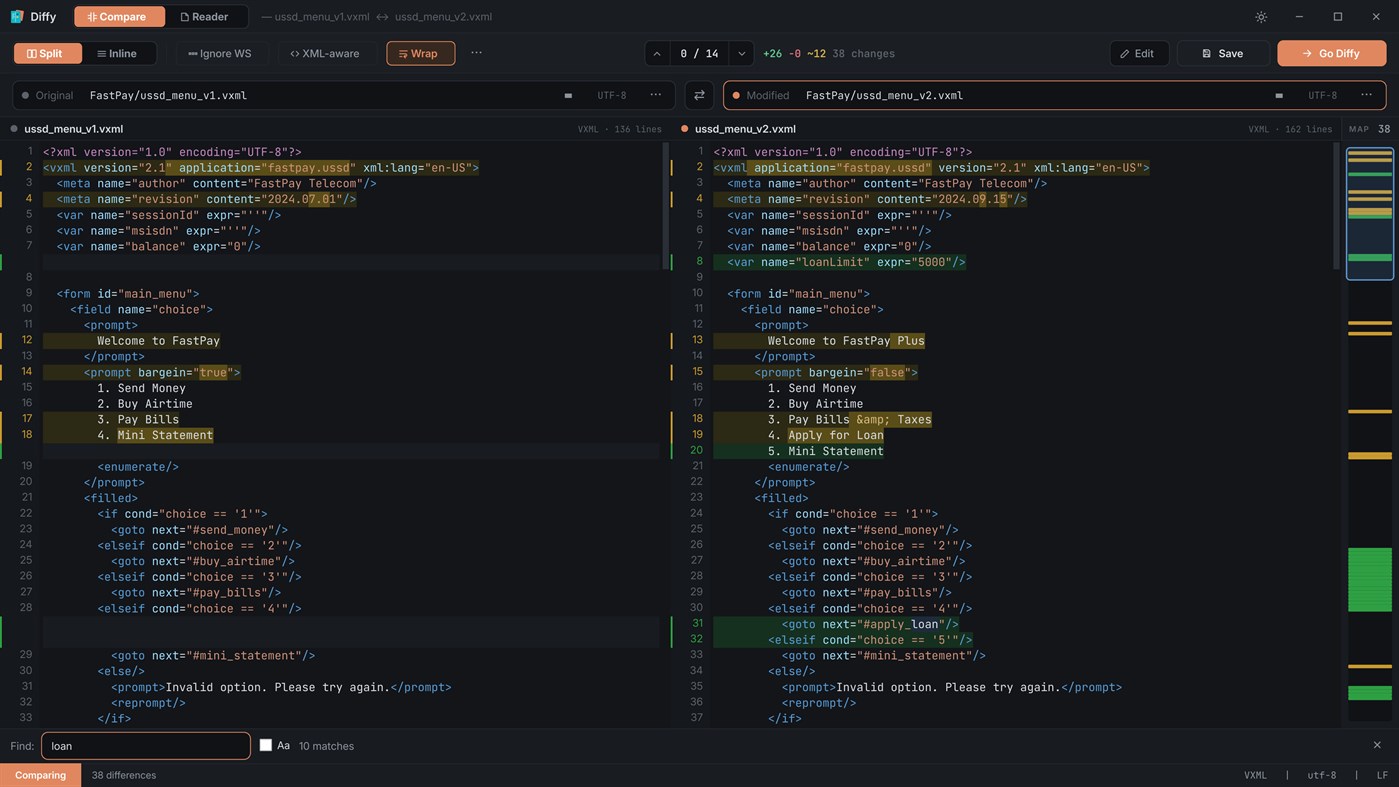Image resolution: width=1399 pixels, height=787 pixels.
Task: Jump to the next change
Action: [x=741, y=54]
